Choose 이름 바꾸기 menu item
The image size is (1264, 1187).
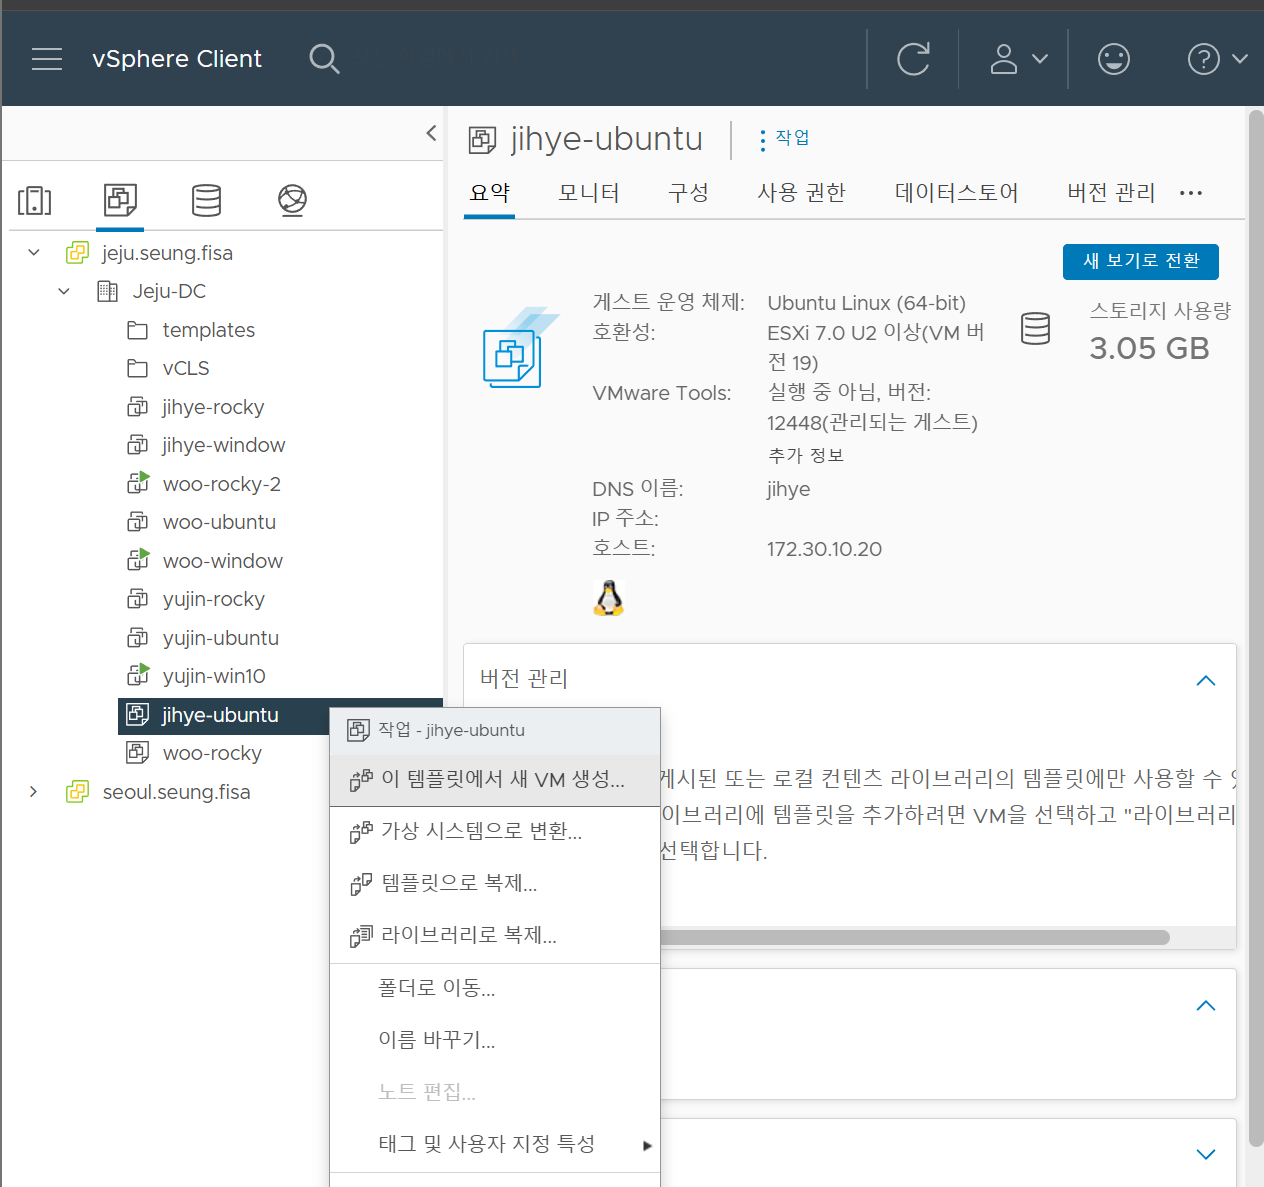tap(495, 1041)
